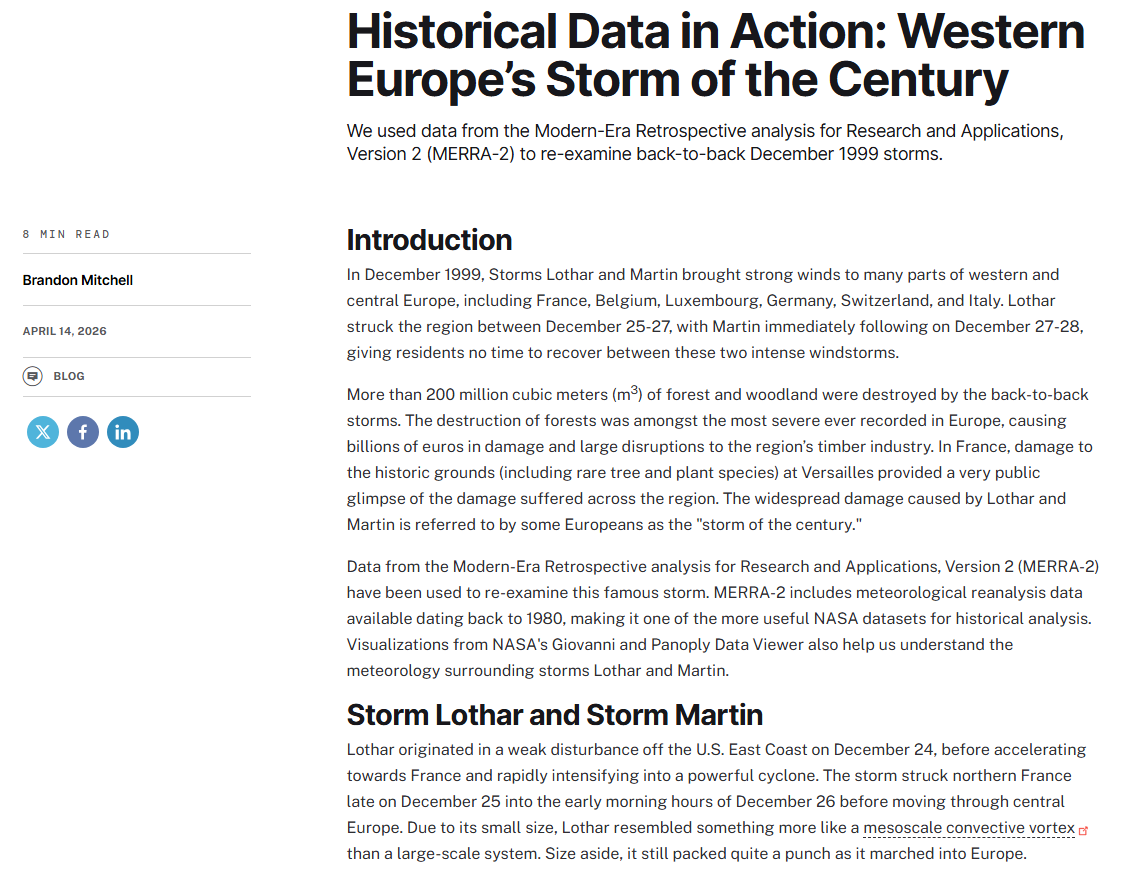Image resolution: width=1135 pixels, height=874 pixels.
Task: Click the article's main title
Action: [715, 55]
